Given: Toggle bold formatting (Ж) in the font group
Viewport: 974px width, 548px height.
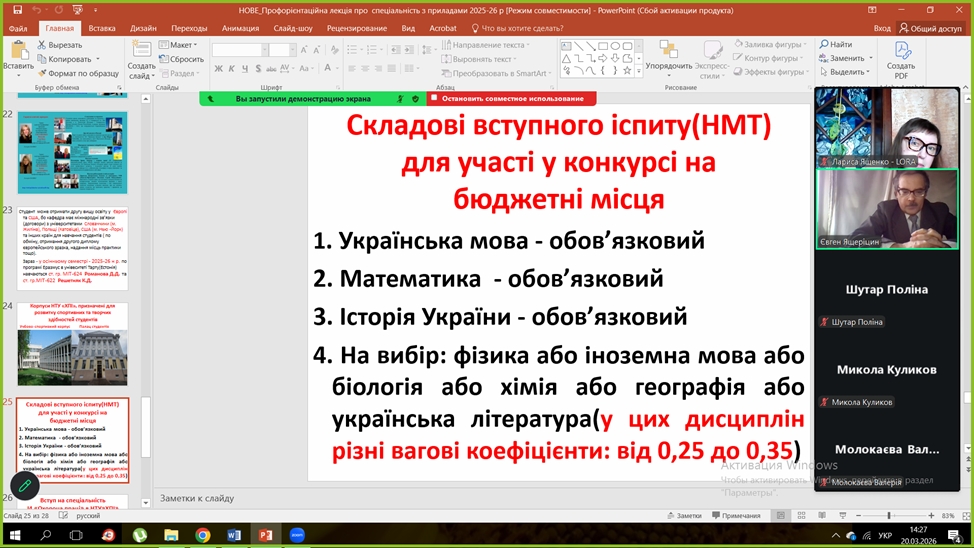Looking at the screenshot, I should click(x=217, y=69).
